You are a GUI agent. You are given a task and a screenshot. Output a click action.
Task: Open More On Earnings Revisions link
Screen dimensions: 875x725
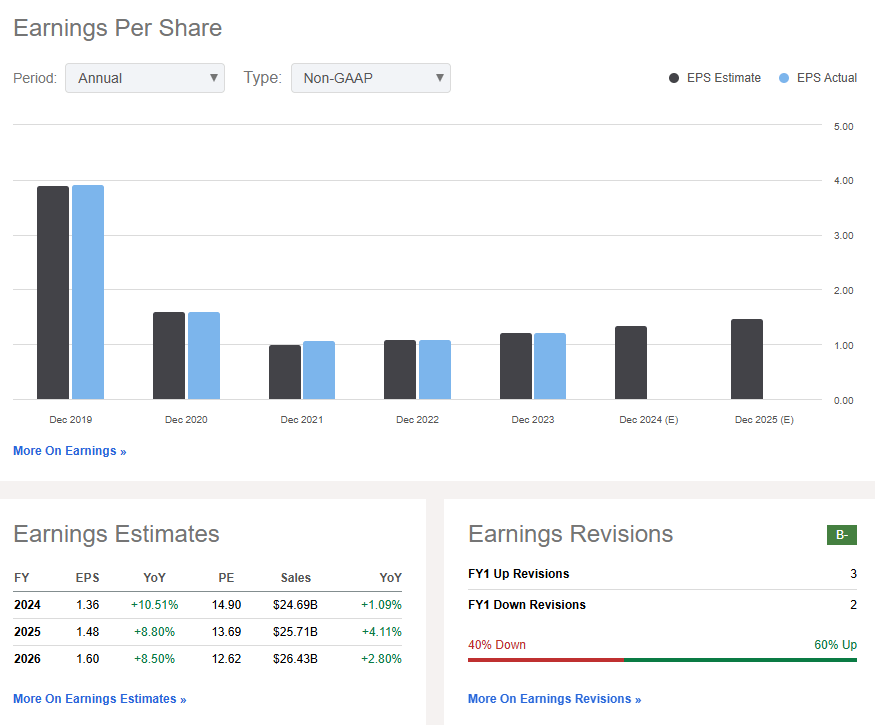tap(554, 698)
